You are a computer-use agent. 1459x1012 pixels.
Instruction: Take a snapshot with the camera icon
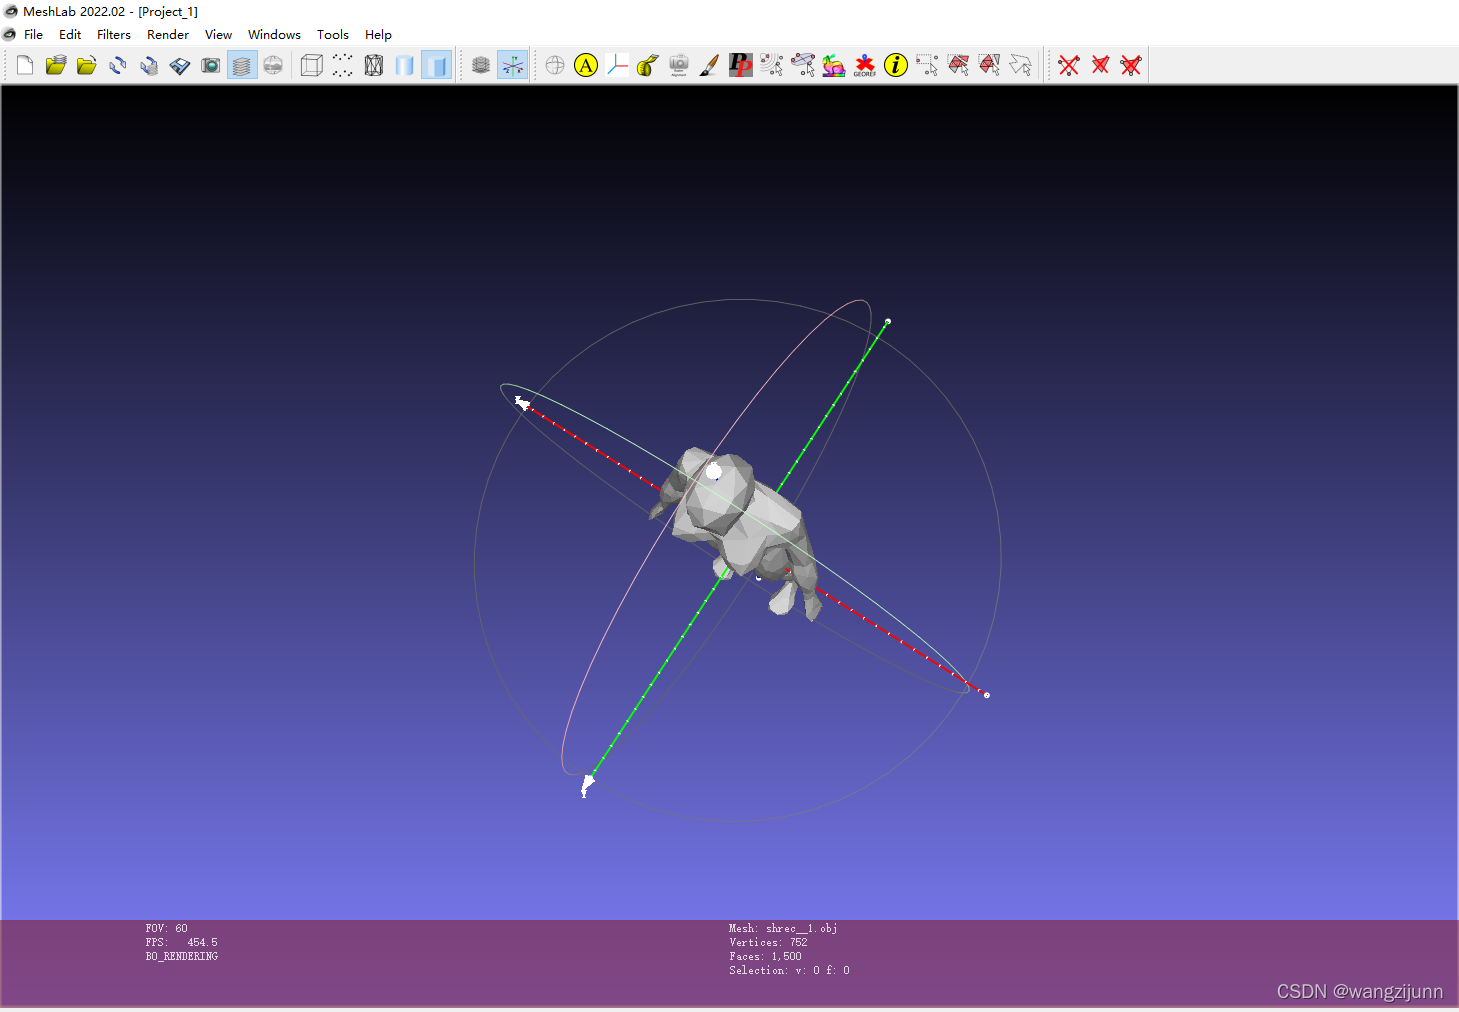pos(211,65)
